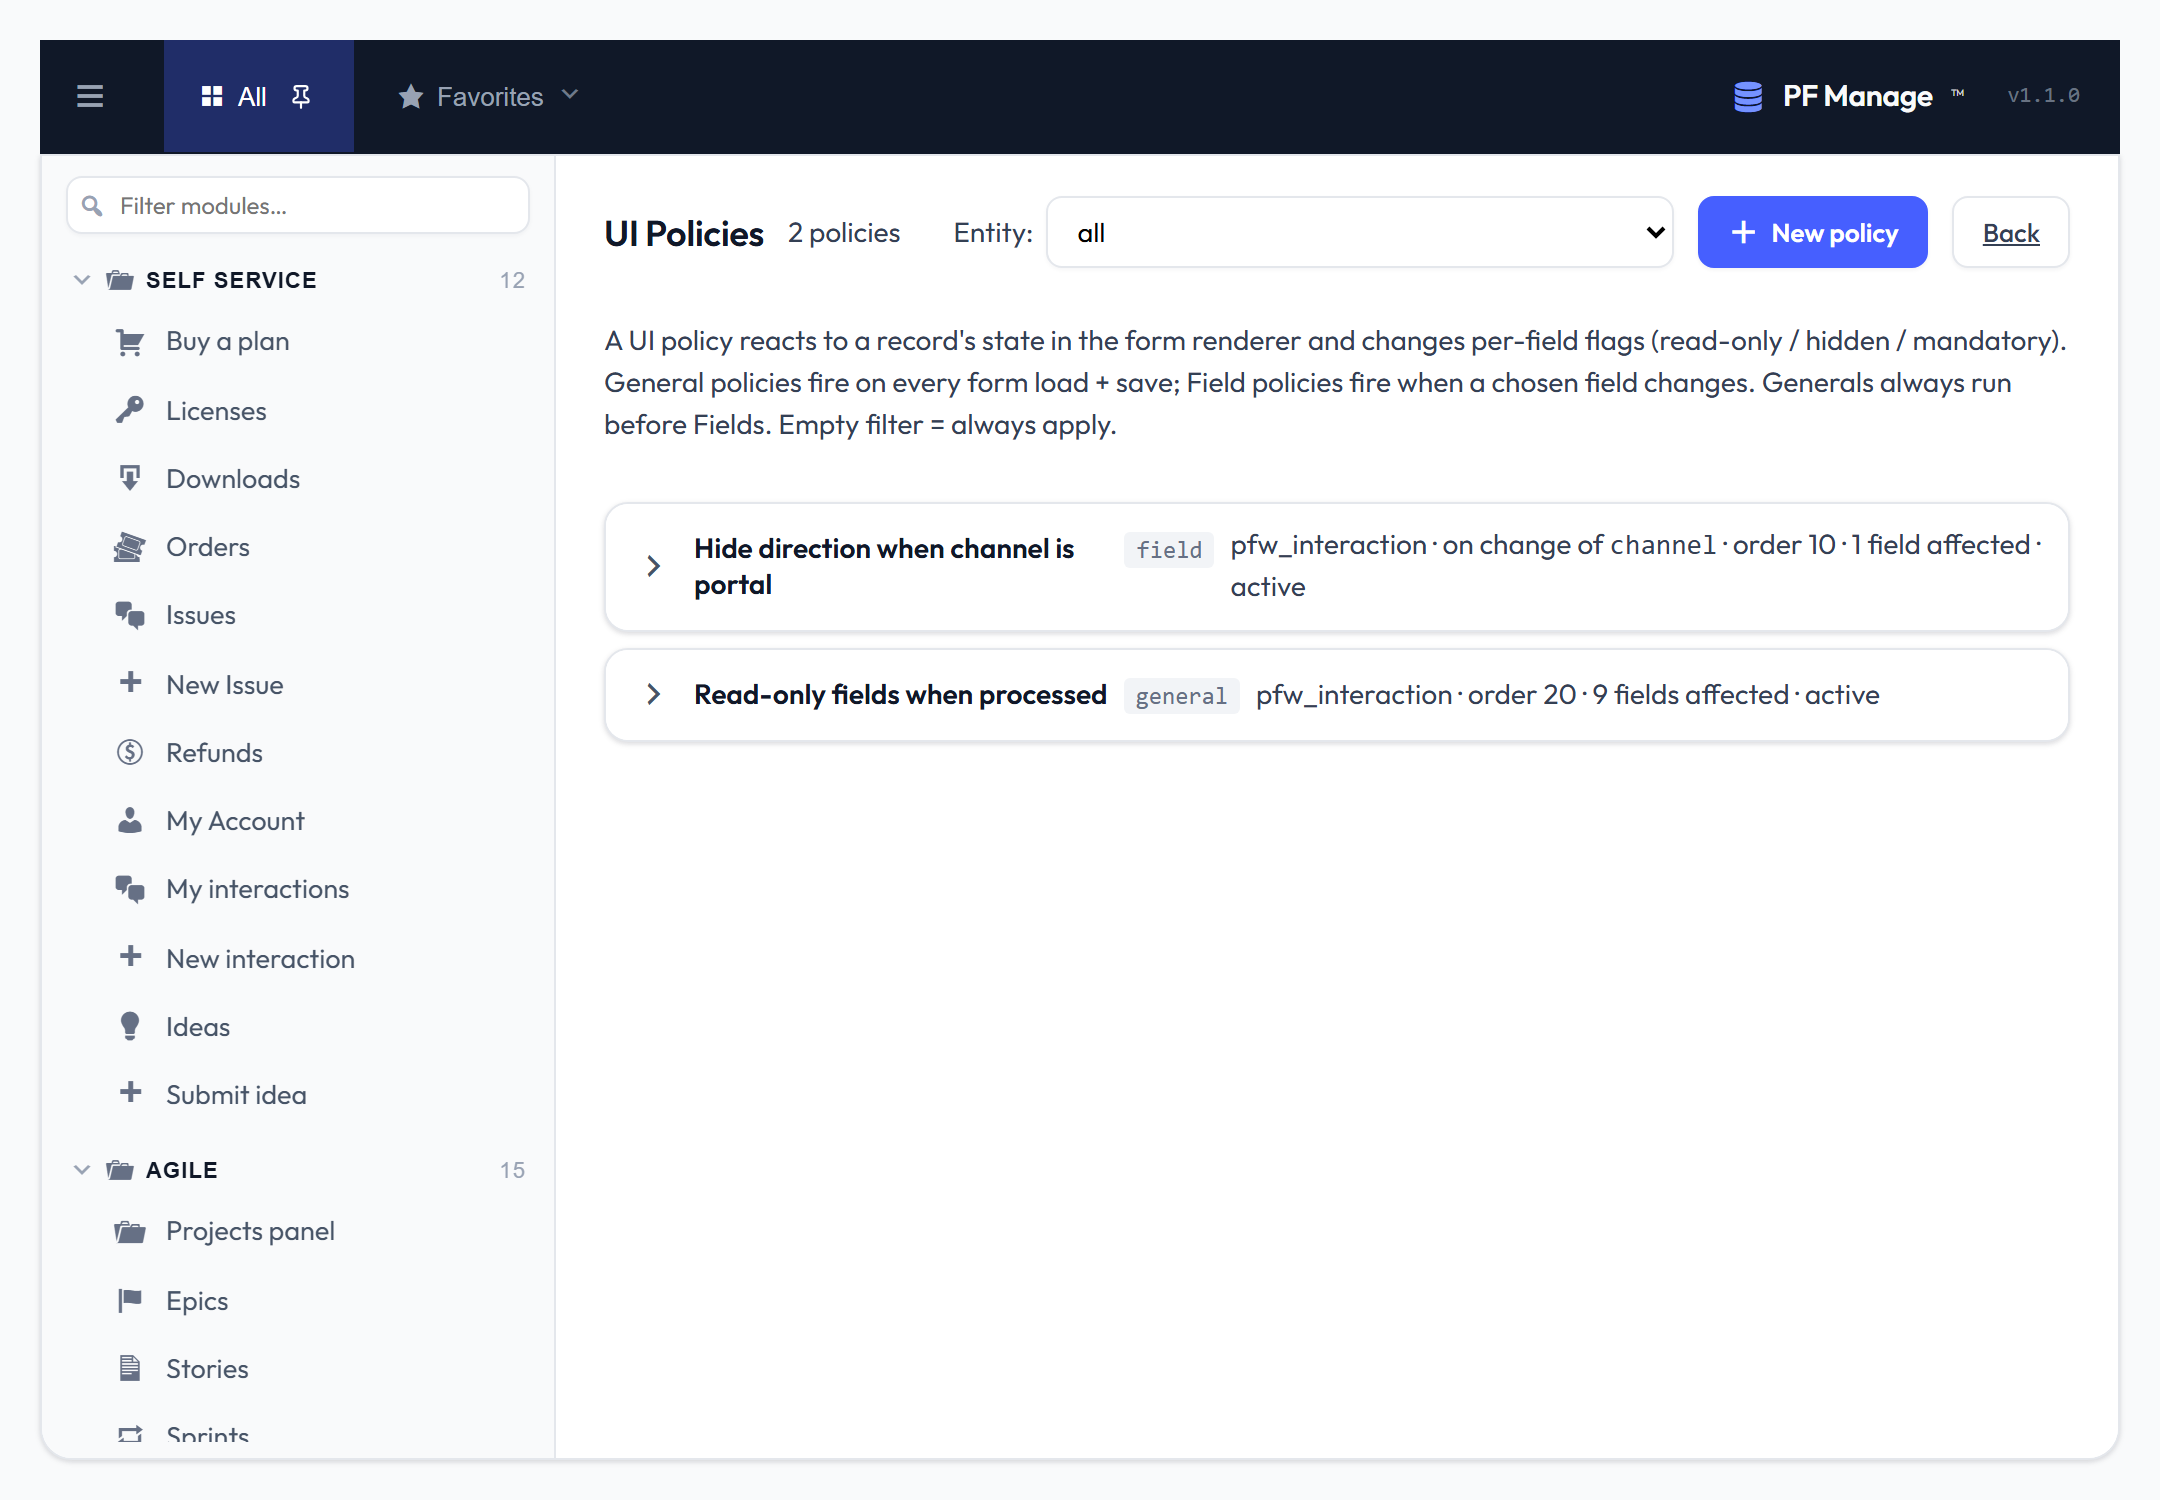This screenshot has width=2160, height=1500.
Task: Expand the Hide direction when channel policy
Action: tap(653, 566)
